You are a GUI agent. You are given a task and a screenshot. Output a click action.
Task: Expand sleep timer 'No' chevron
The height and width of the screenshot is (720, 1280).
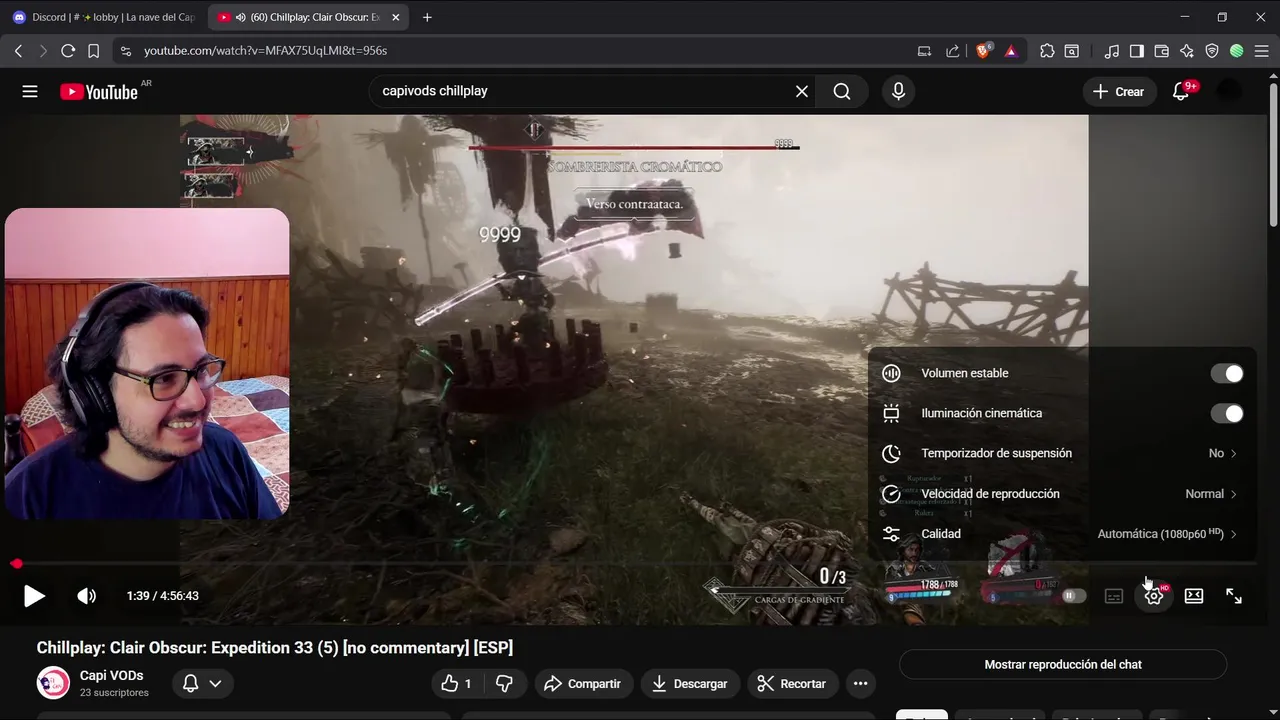tap(1234, 453)
